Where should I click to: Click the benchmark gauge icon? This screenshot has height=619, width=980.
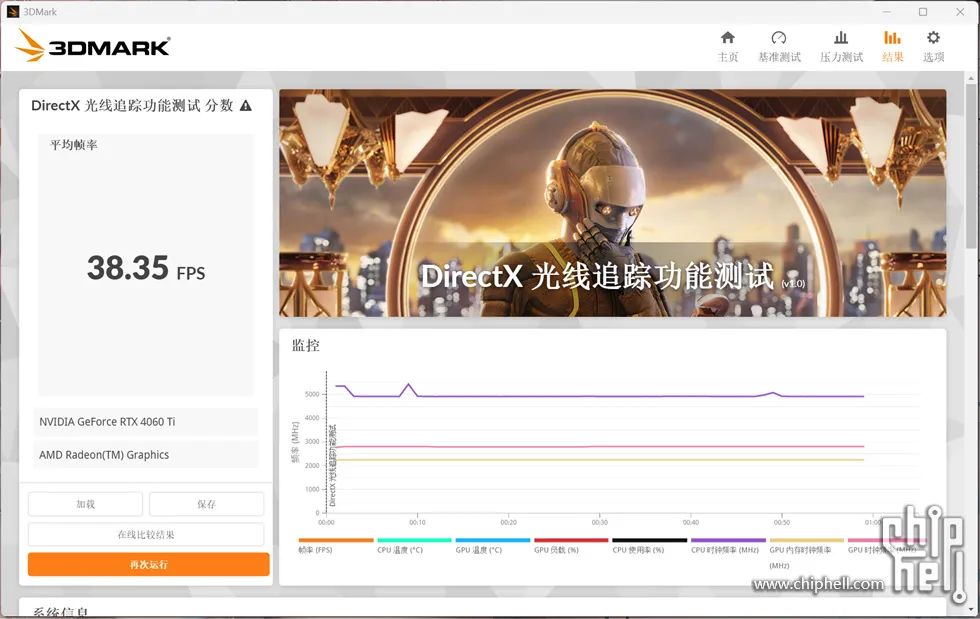[x=779, y=38]
